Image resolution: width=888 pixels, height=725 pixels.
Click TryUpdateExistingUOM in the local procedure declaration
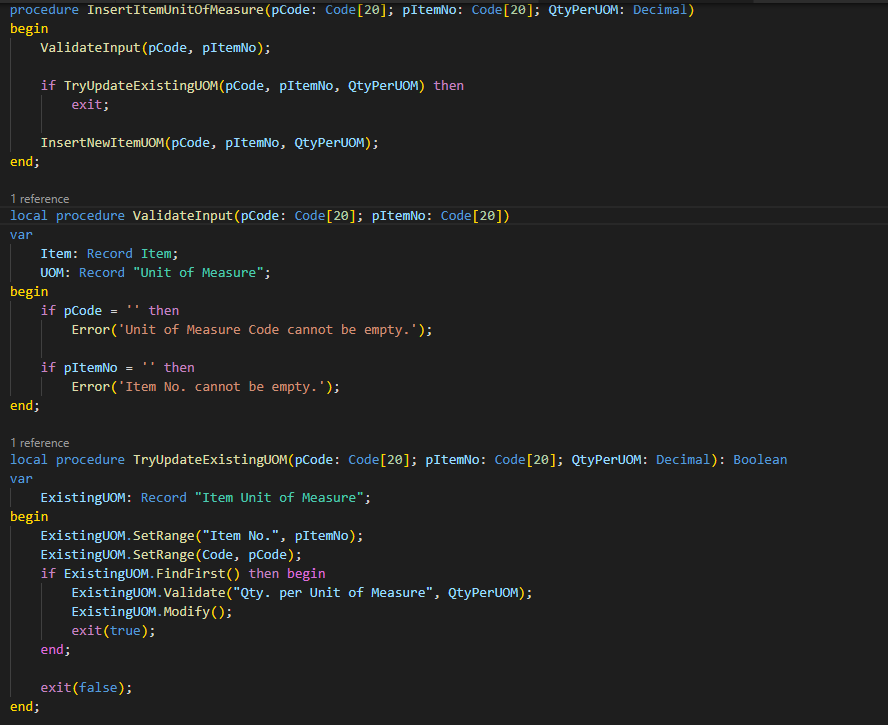[210, 460]
